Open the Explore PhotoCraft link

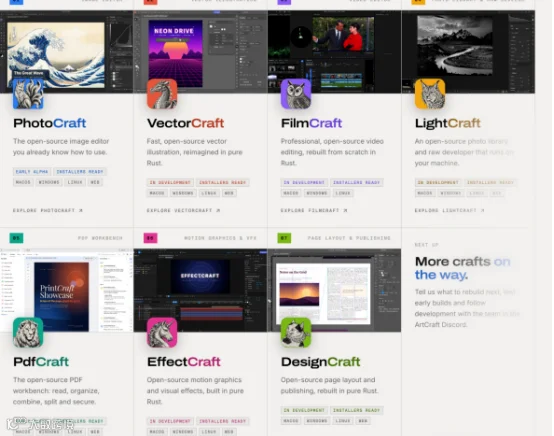point(48,210)
